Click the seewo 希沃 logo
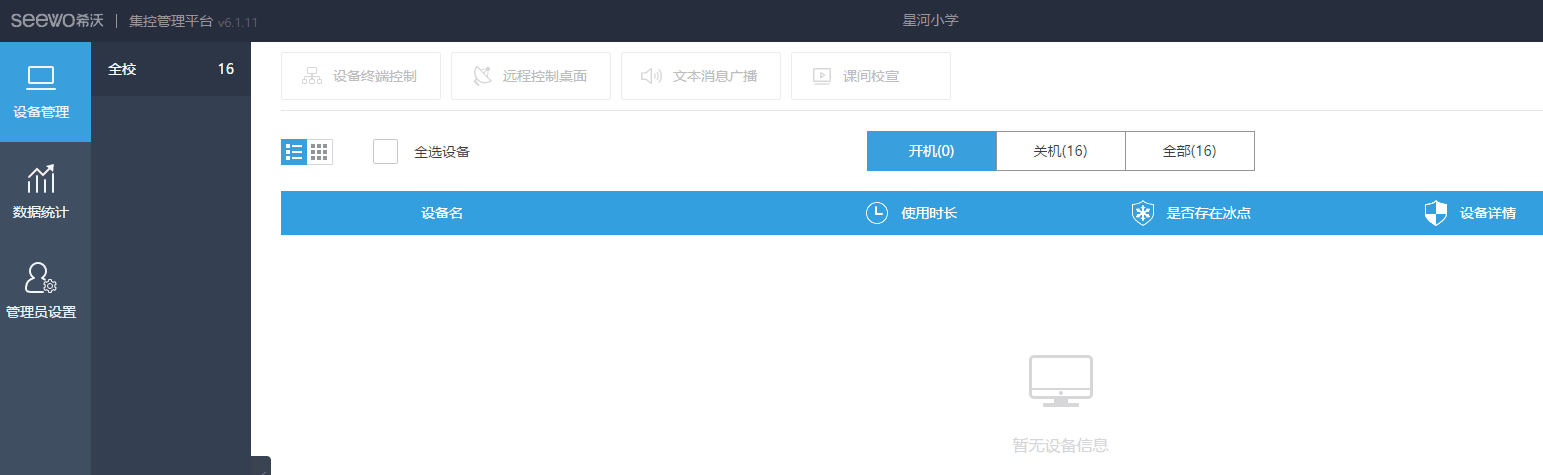 pos(57,20)
